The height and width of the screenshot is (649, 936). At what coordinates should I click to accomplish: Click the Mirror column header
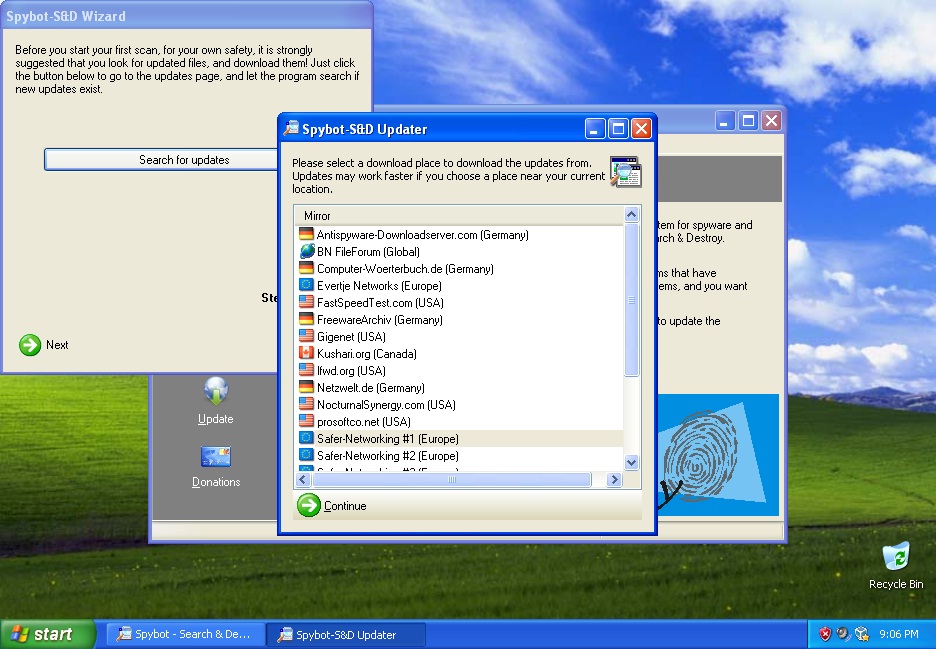tap(459, 216)
